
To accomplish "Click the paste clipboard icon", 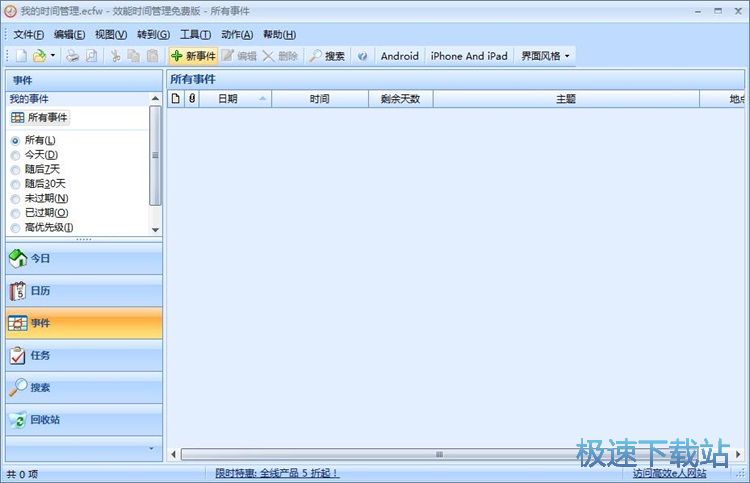I will (152, 56).
